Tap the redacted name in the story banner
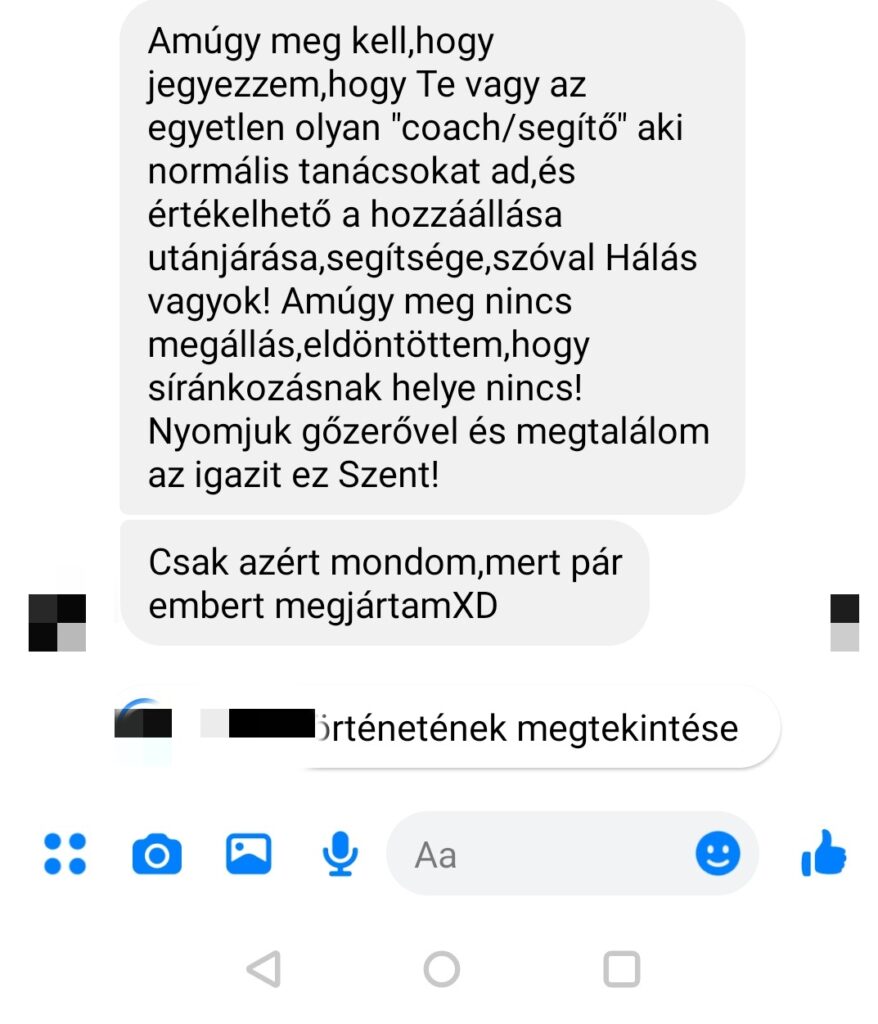 (x=257, y=723)
